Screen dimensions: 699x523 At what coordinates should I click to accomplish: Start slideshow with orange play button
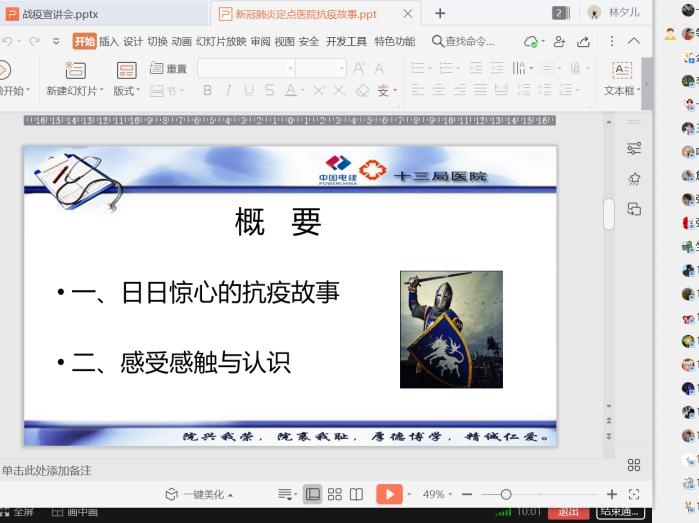388,494
